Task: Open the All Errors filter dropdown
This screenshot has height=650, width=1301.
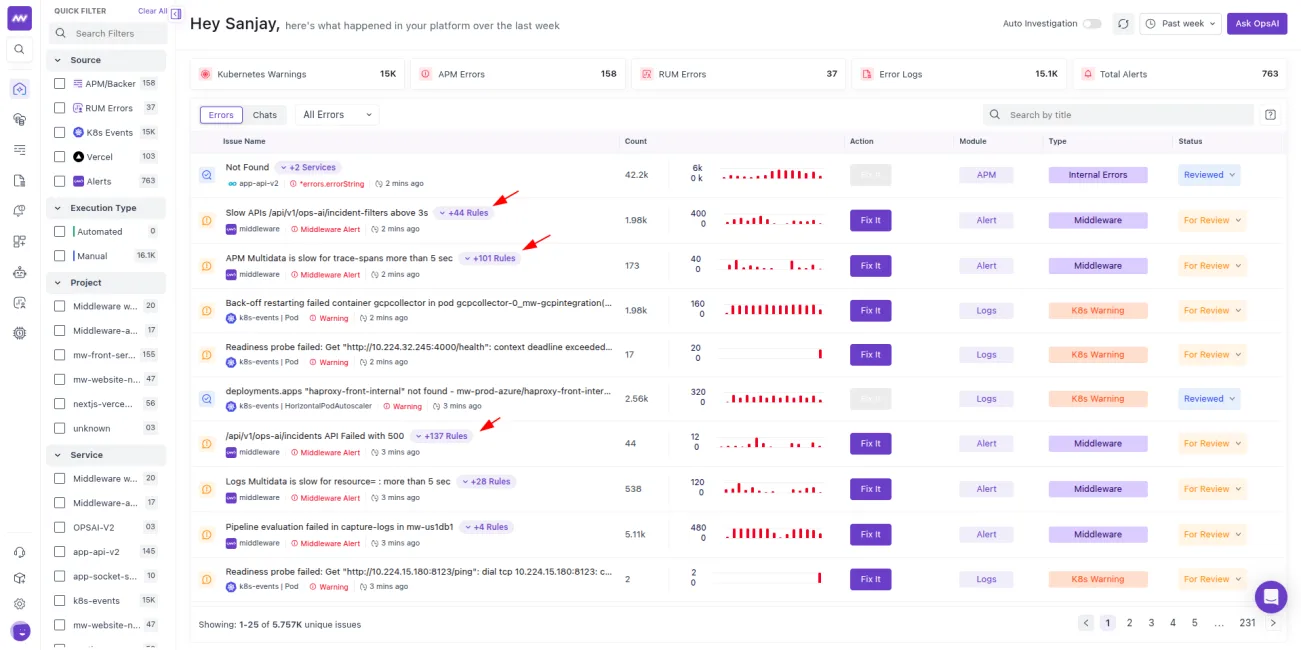Action: pyautogui.click(x=337, y=115)
